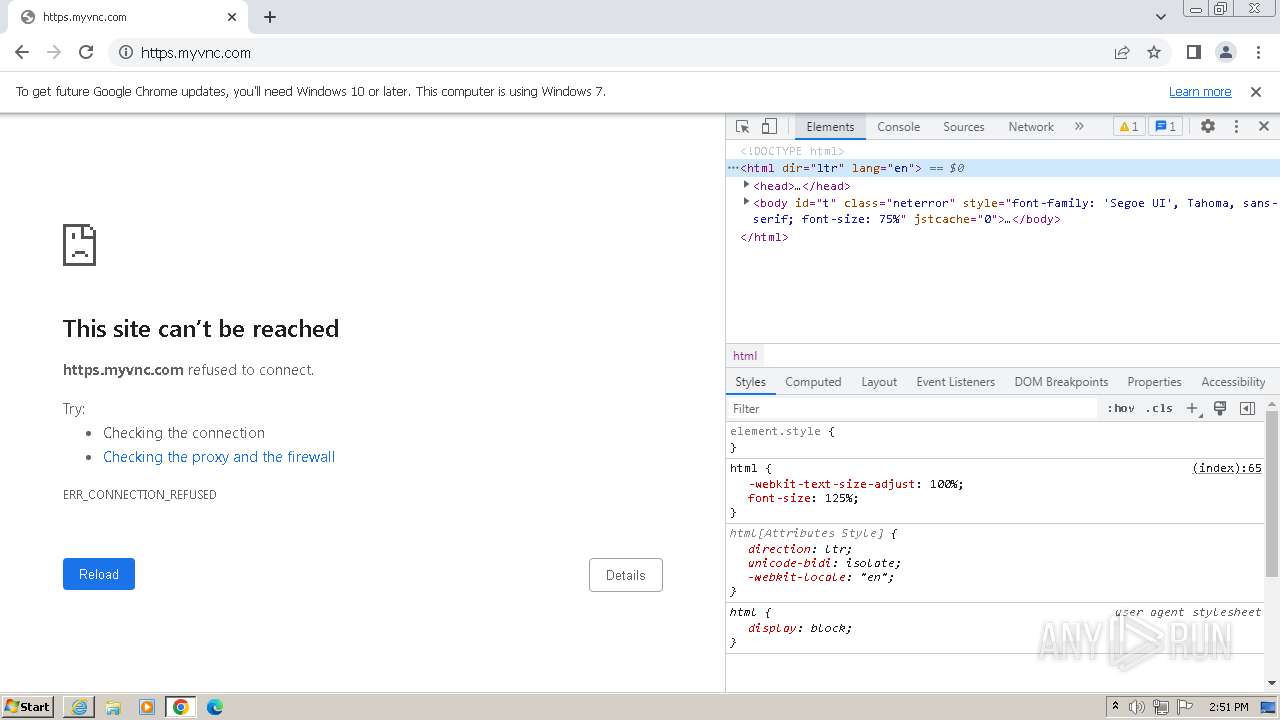This screenshot has height=720, width=1280.
Task: Reload page from browser toolbar
Action: (86, 53)
